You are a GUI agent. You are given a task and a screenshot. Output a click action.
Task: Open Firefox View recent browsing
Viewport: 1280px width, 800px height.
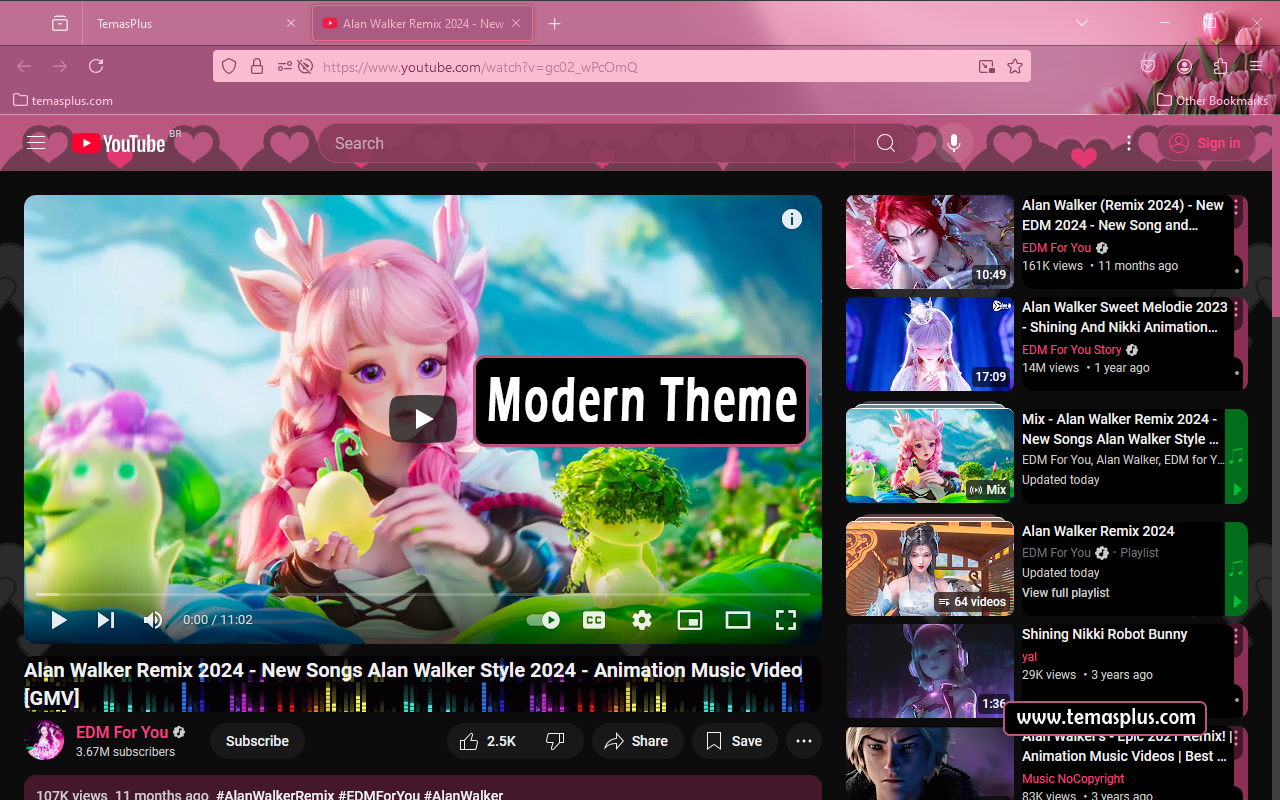pos(60,23)
